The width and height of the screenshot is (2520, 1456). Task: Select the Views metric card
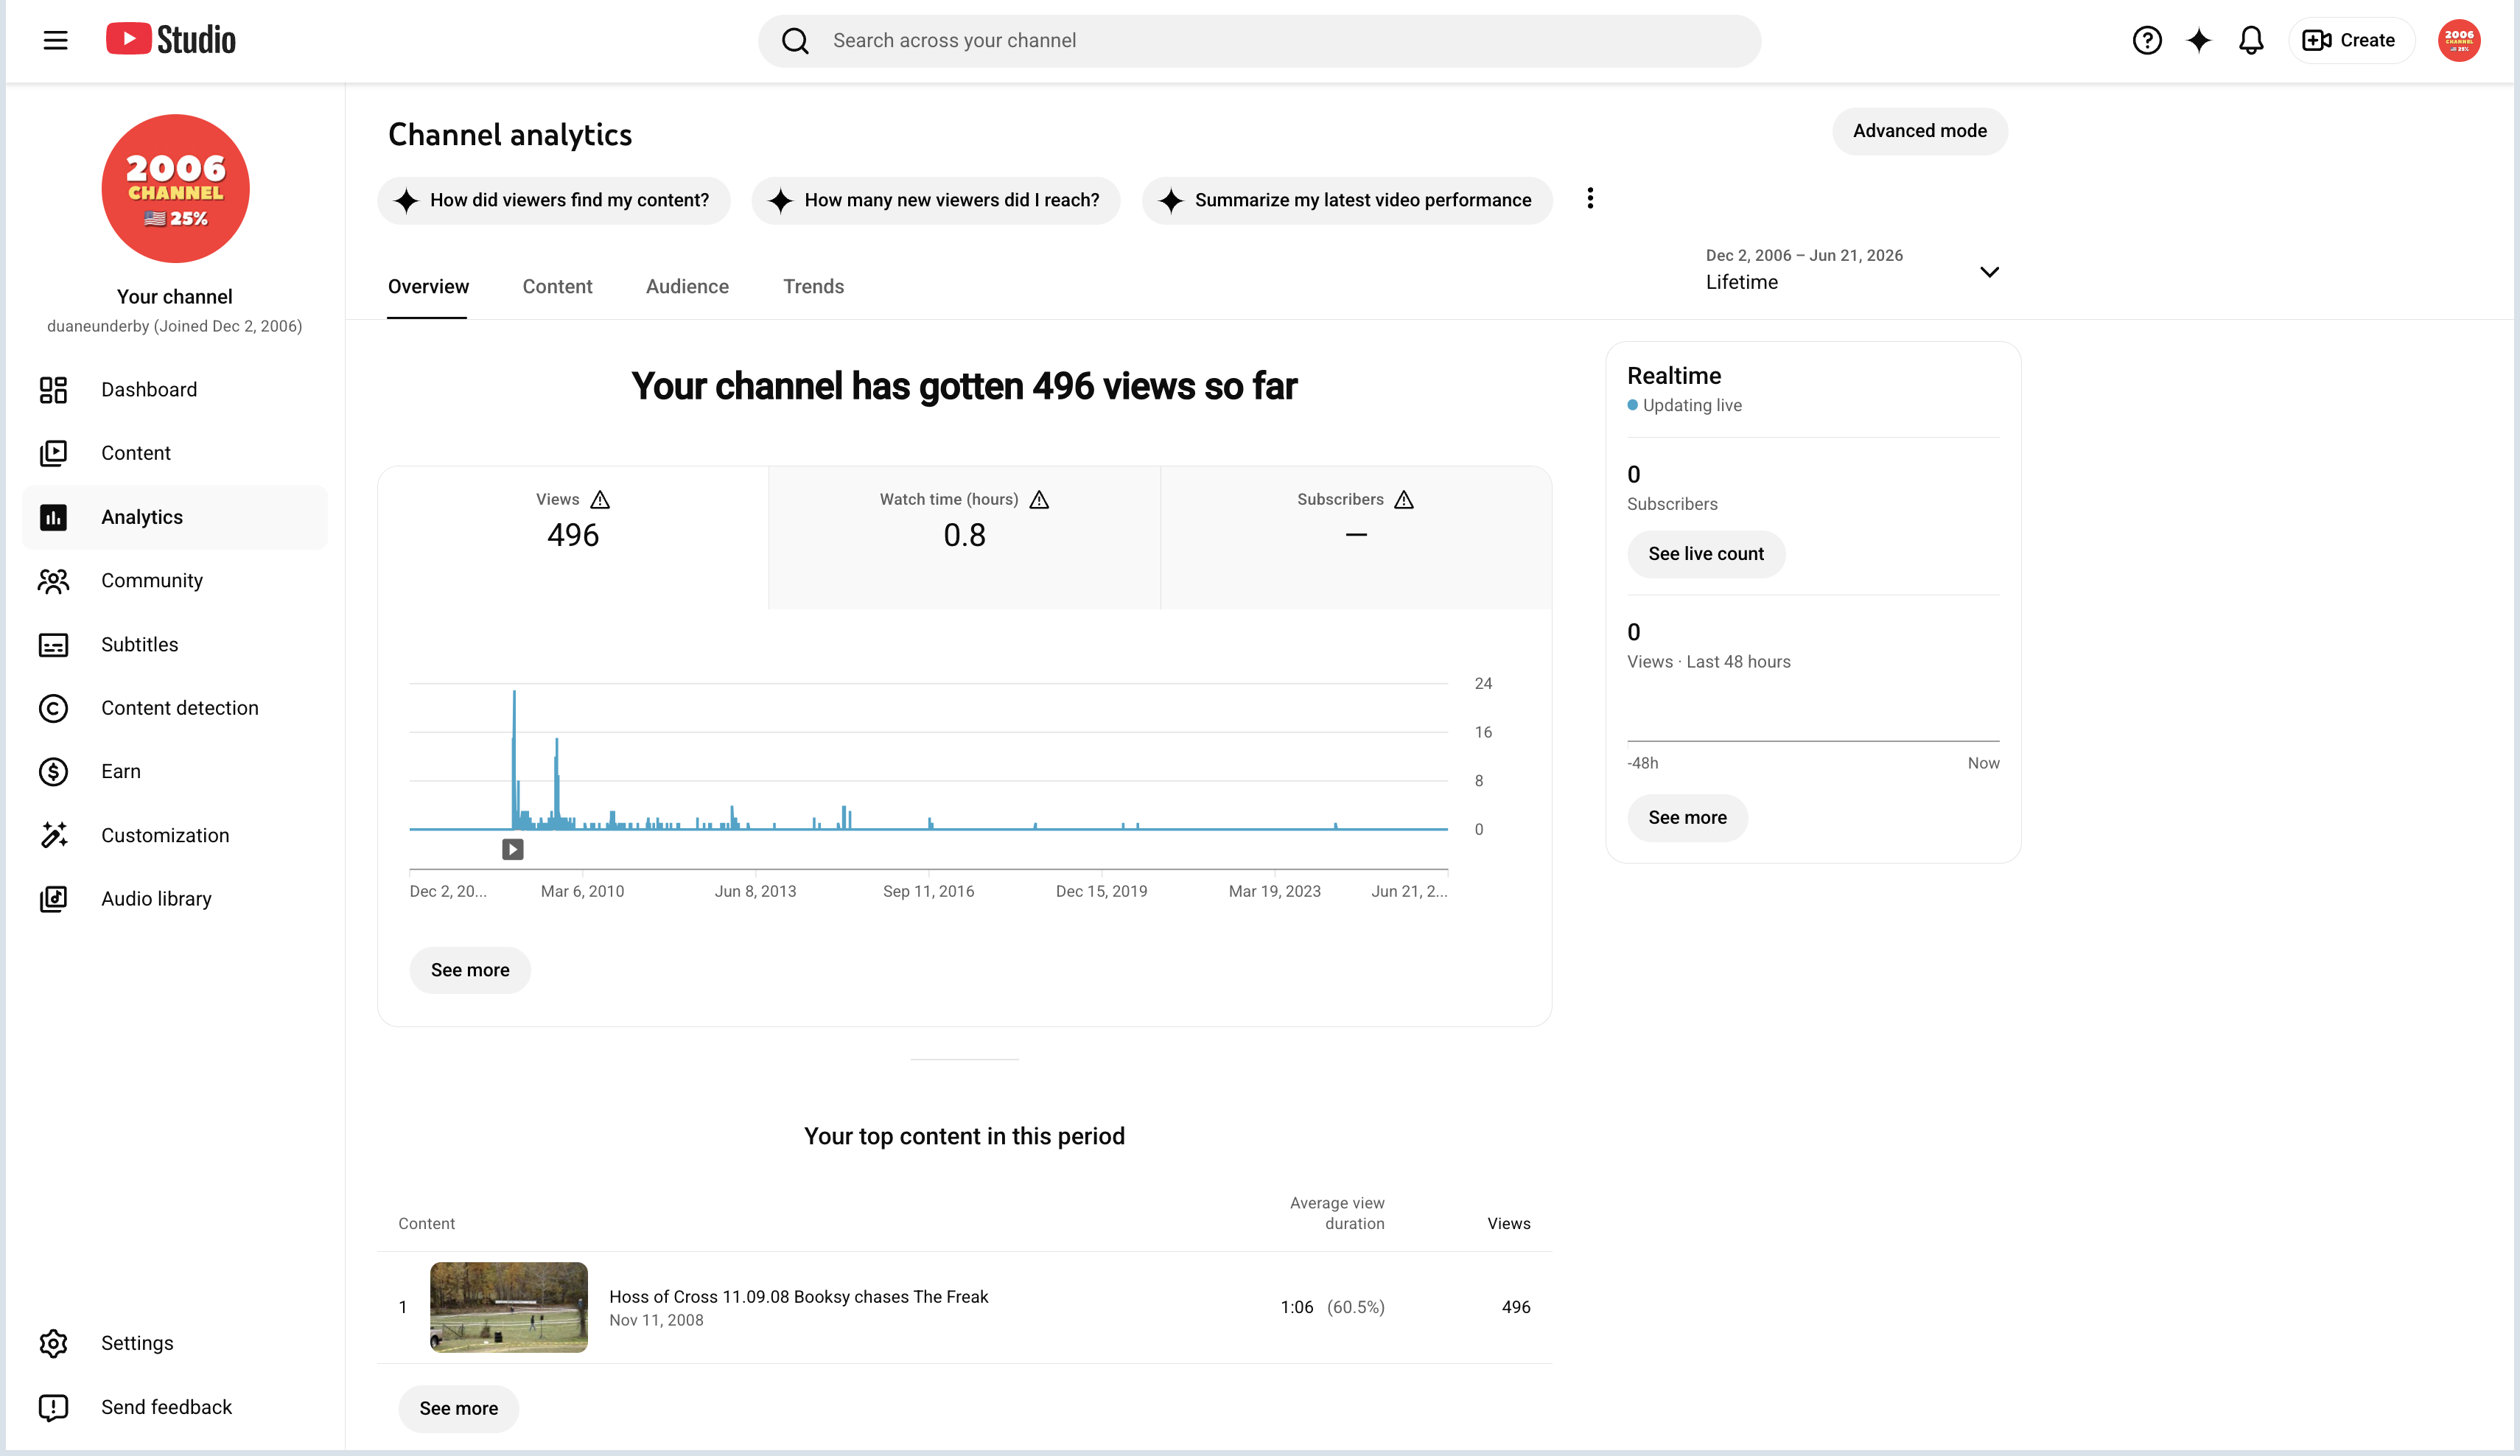[573, 537]
